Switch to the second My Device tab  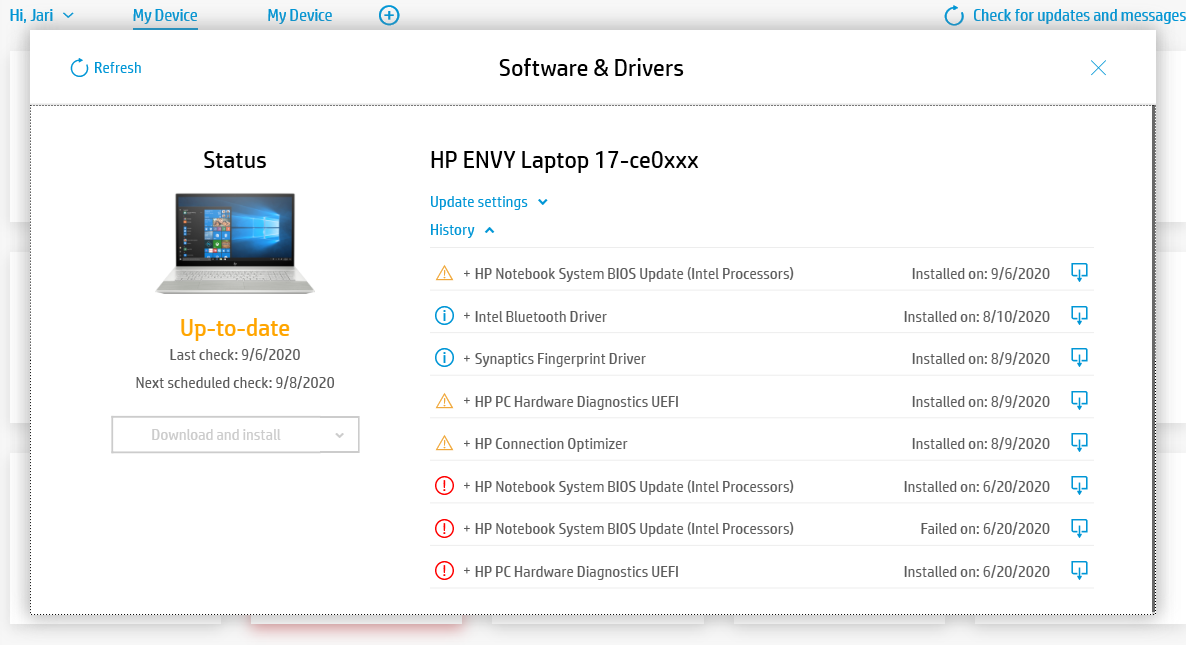click(299, 15)
